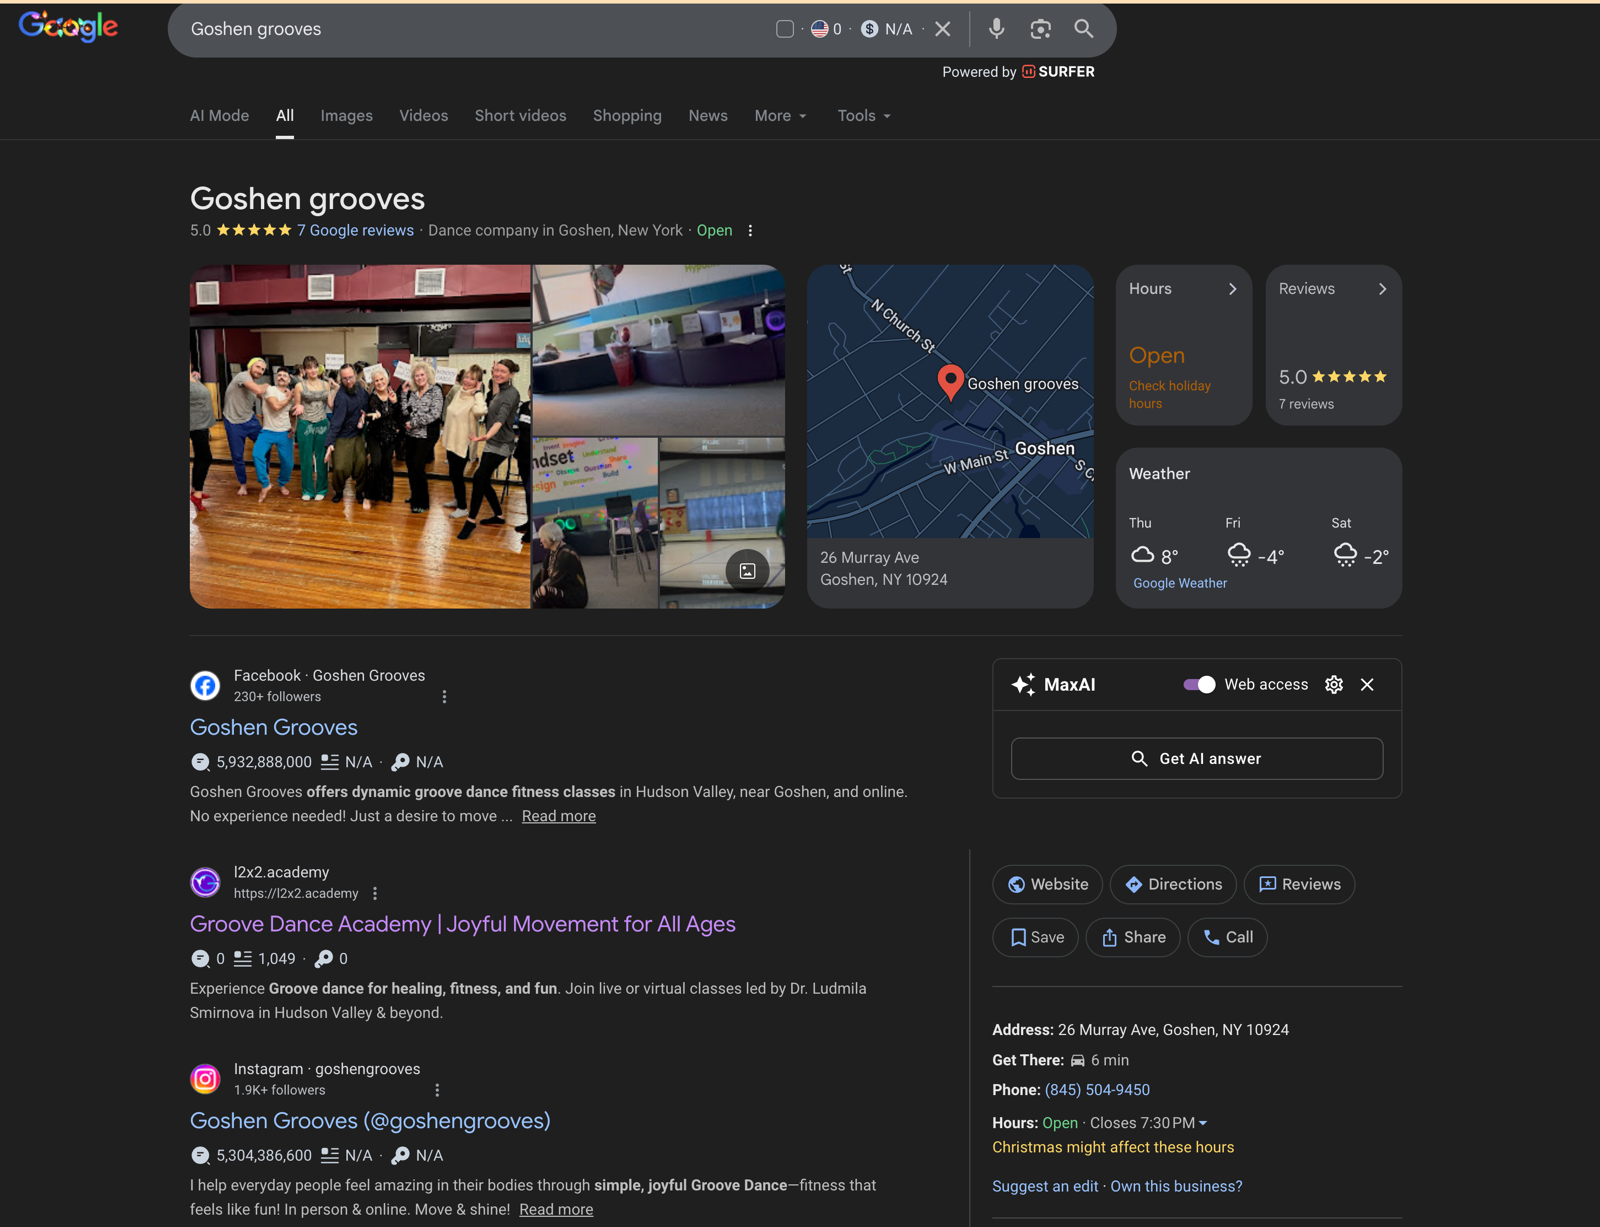
Task: Click the Goshen grooves map thumbnail
Action: [x=950, y=402]
